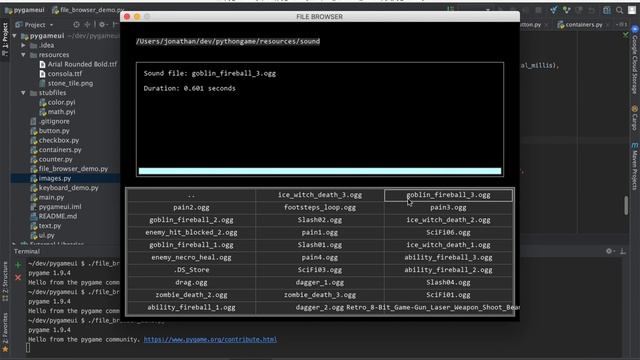Viewport: 640px width, 360px height.
Task: Expand the .idea folder
Action: [24, 45]
